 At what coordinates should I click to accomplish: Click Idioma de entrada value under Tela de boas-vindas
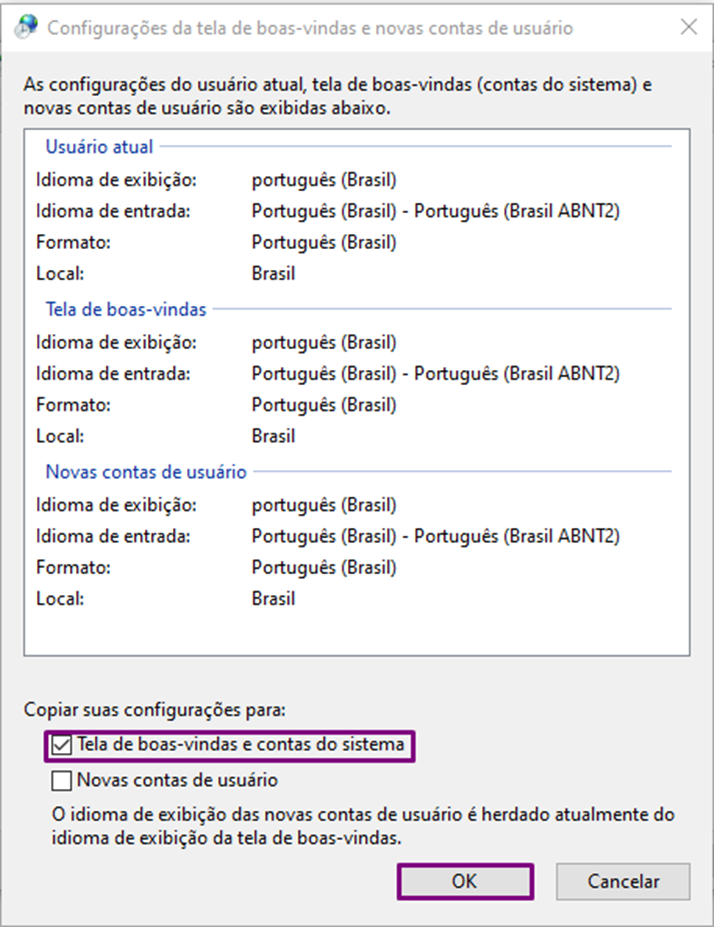435,374
